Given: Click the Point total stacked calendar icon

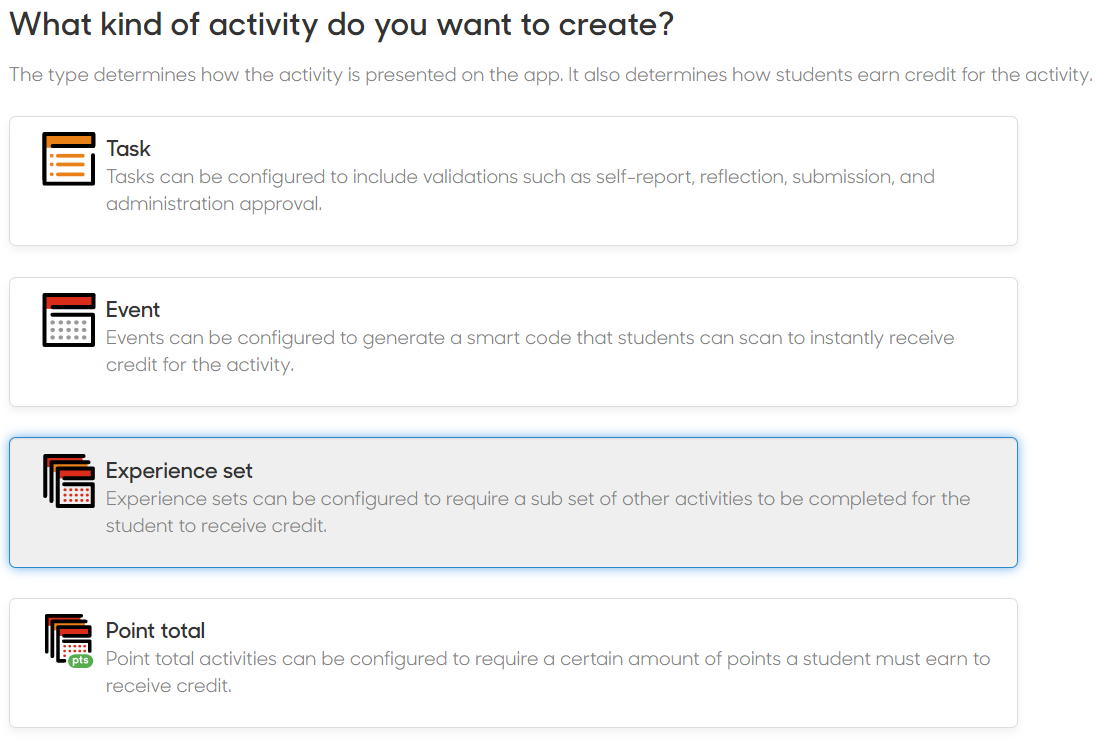Looking at the screenshot, I should [x=68, y=641].
